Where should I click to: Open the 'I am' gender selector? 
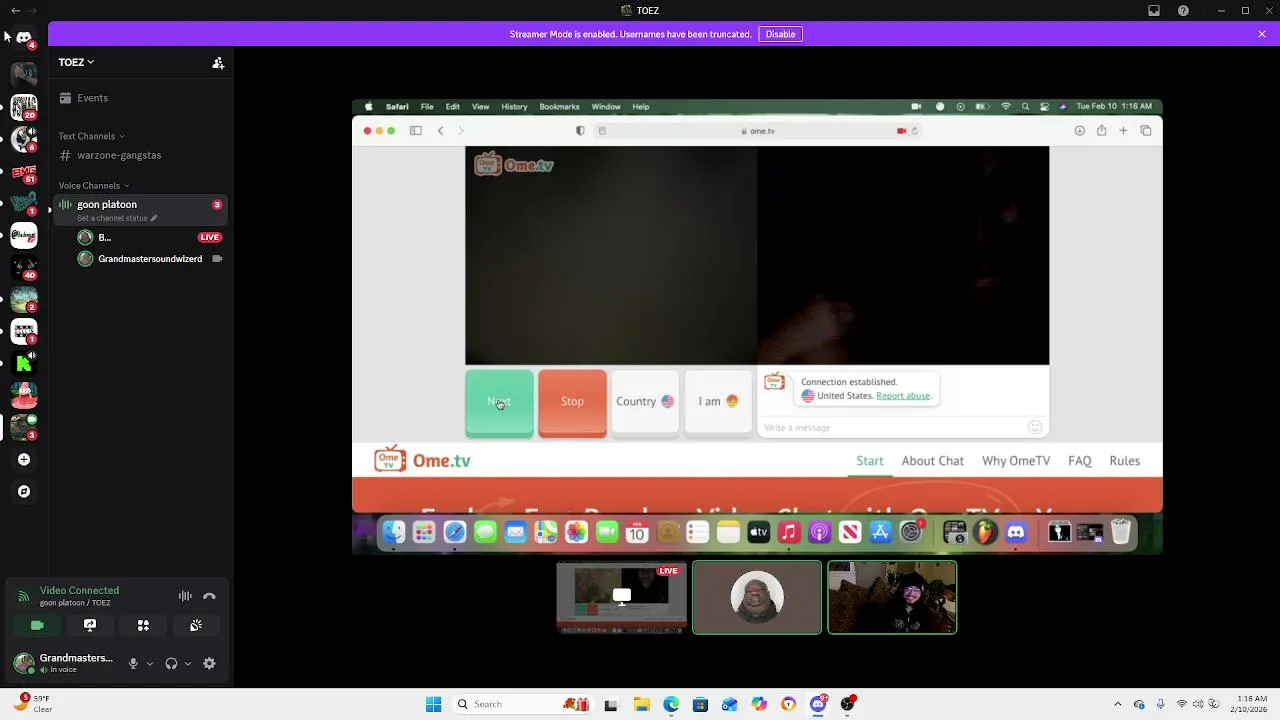click(x=718, y=403)
